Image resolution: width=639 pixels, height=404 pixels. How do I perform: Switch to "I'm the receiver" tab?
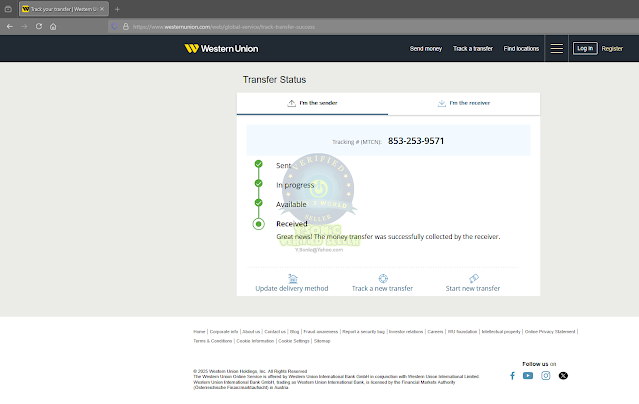464,103
